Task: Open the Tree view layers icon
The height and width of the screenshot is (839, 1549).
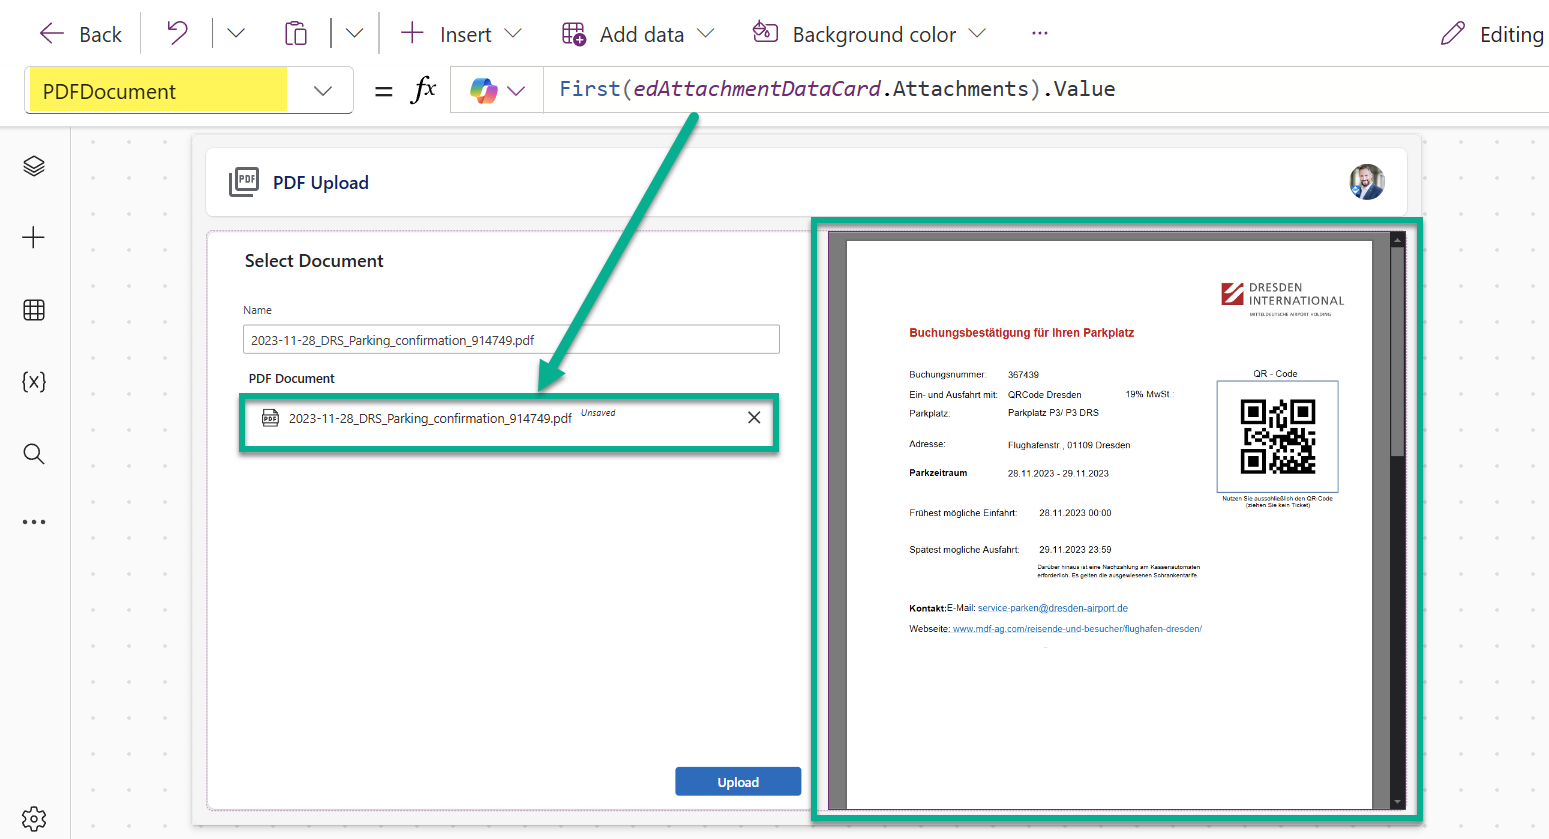Action: tap(34, 166)
